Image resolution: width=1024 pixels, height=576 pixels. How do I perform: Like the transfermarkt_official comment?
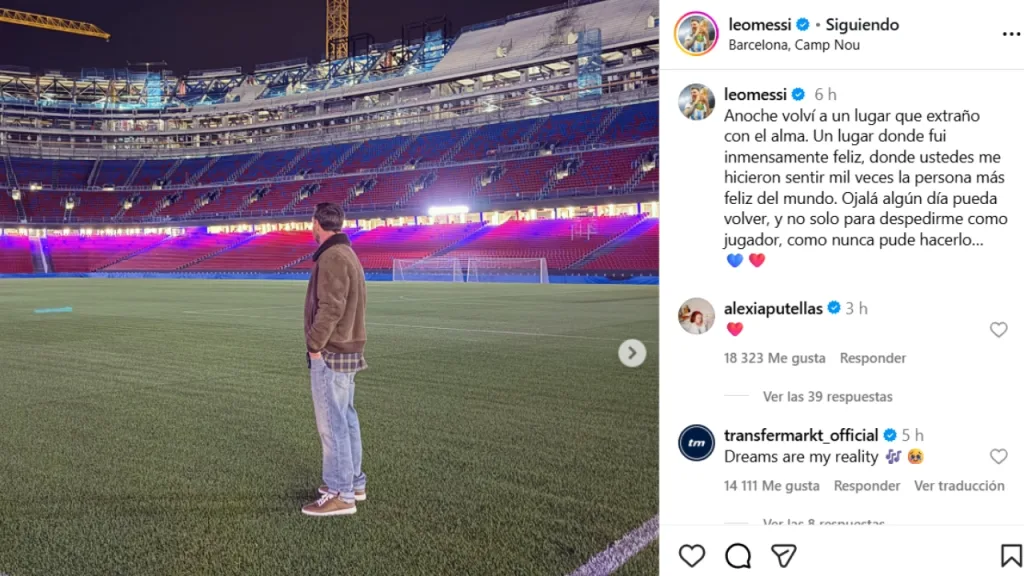pyautogui.click(x=998, y=456)
